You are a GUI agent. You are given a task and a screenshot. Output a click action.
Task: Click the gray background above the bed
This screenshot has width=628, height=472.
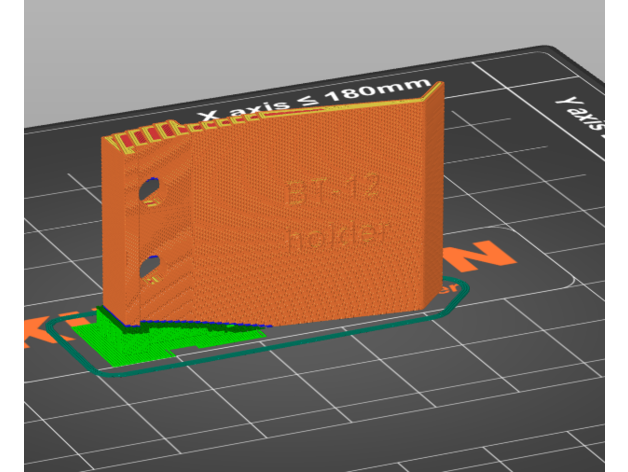tap(300, 30)
